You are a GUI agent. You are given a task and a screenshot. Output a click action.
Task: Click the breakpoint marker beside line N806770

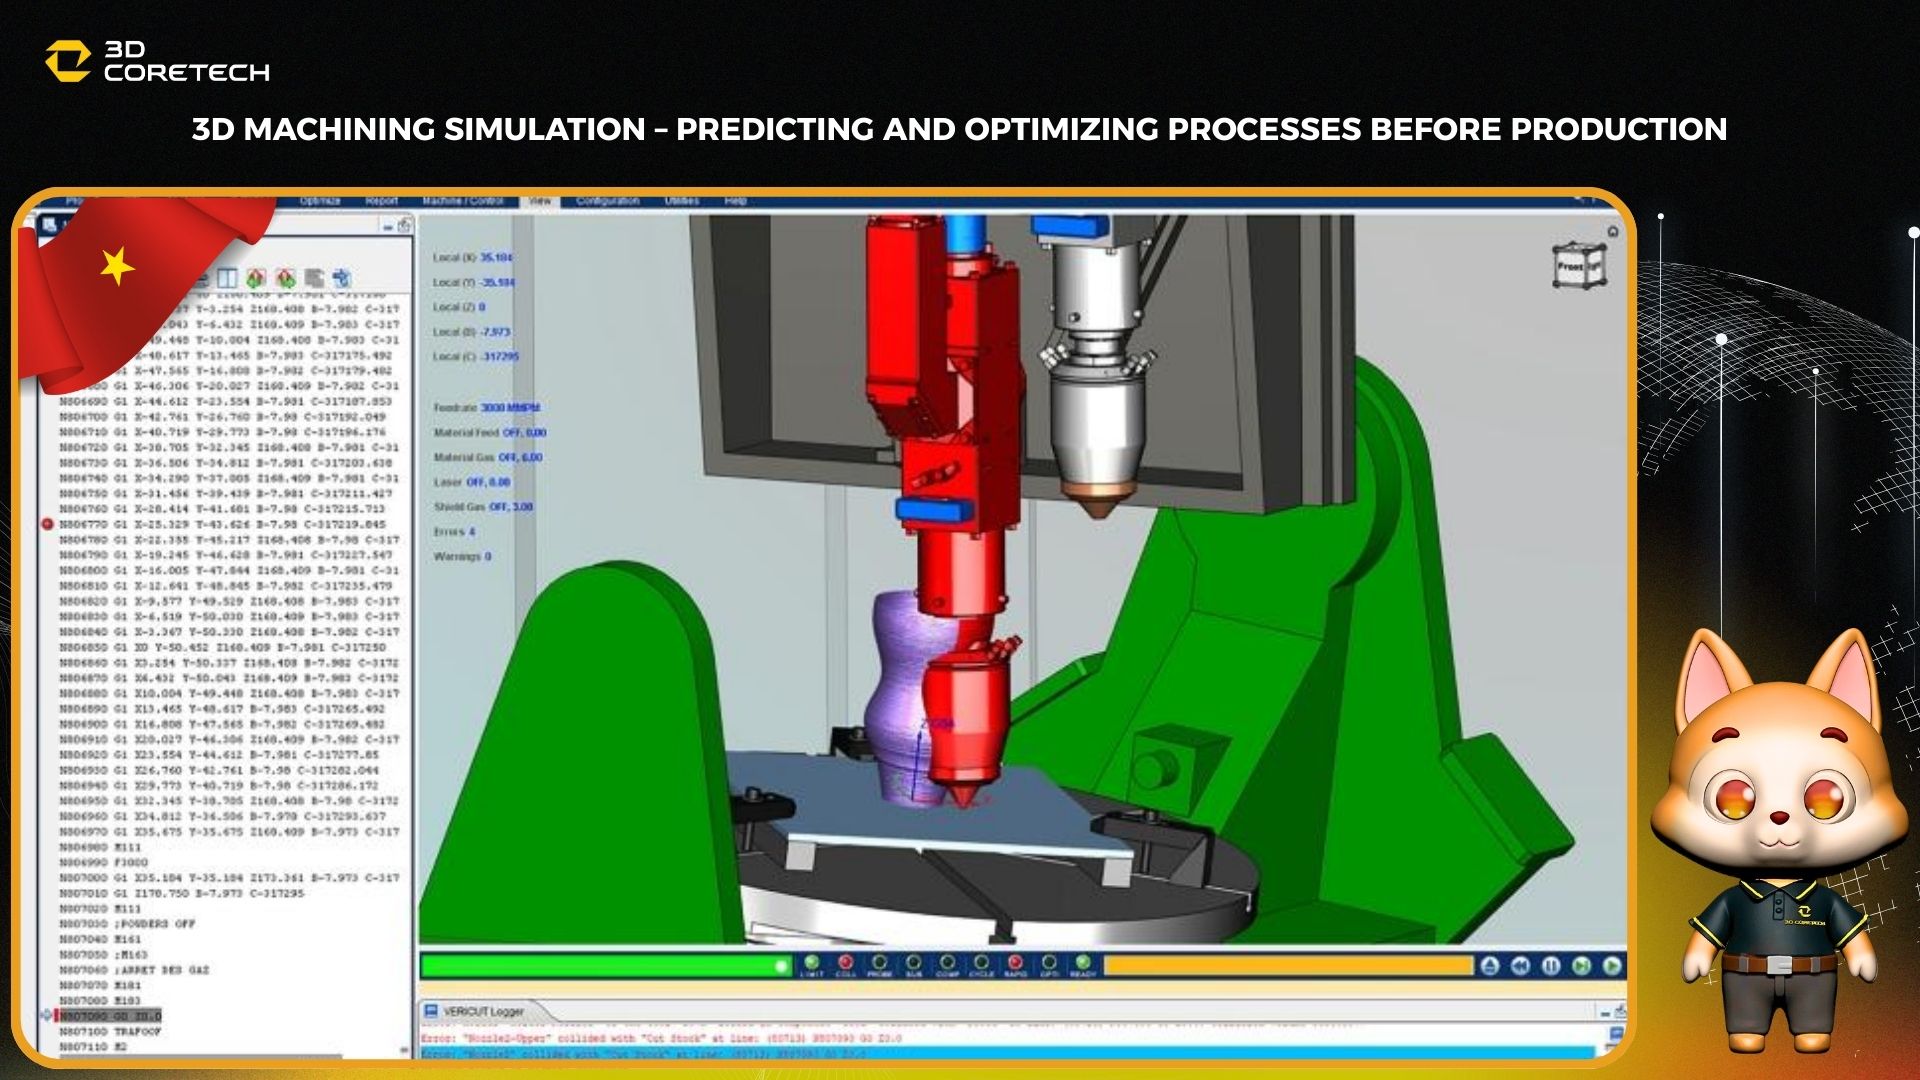tap(47, 524)
